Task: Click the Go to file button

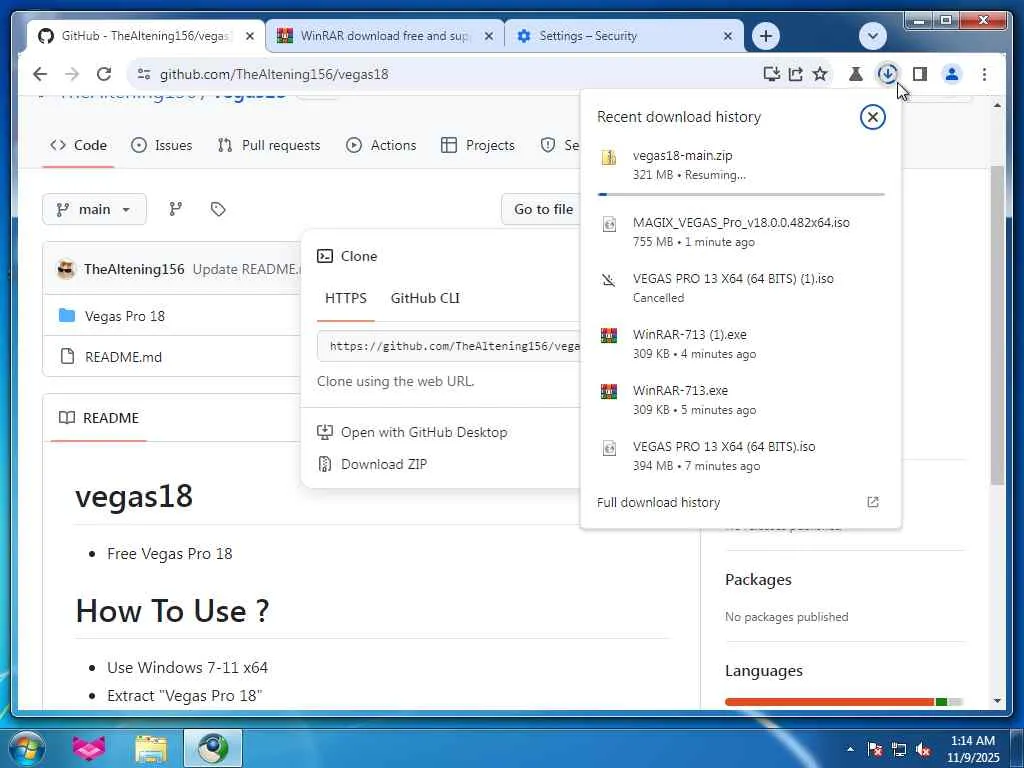Action: point(542,209)
